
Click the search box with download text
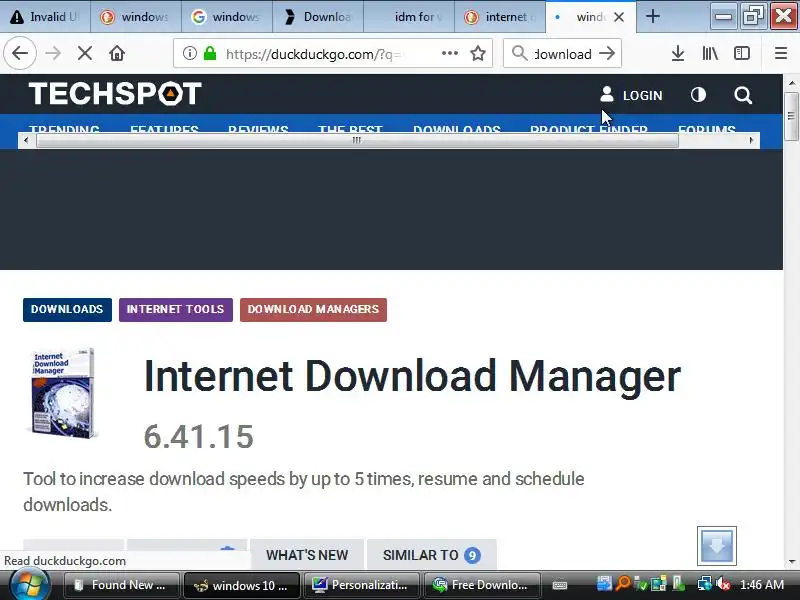click(563, 54)
